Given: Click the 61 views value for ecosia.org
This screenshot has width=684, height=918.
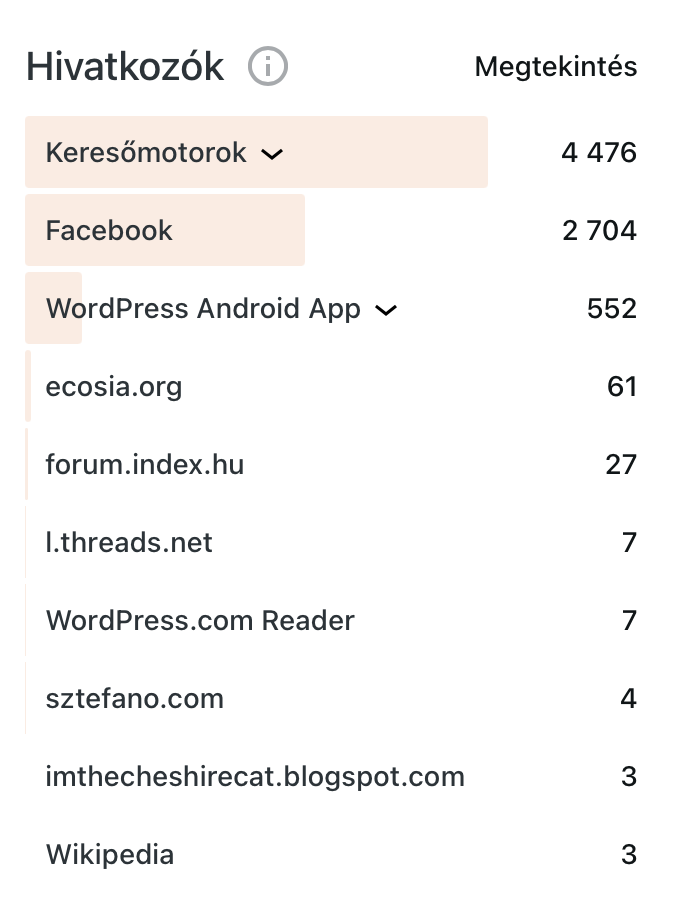Looking at the screenshot, I should [621, 387].
